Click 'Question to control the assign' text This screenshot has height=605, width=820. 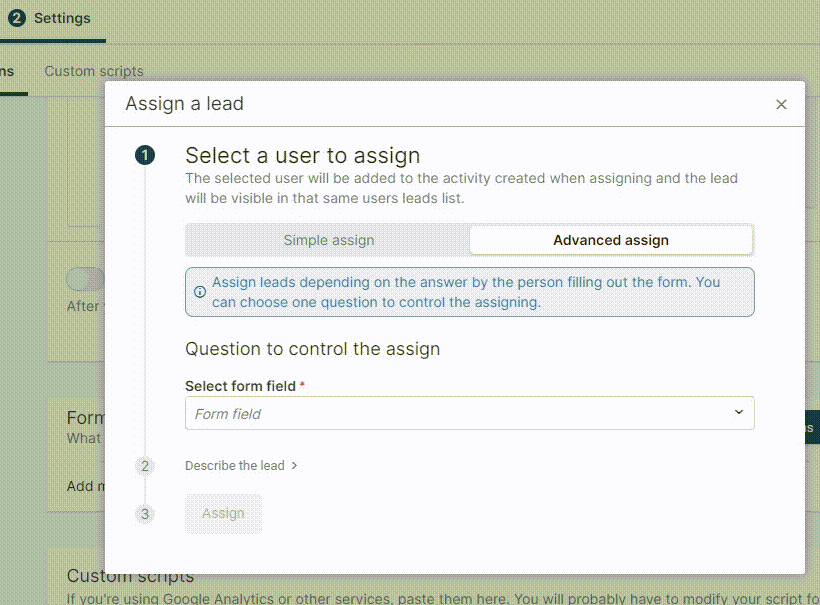(x=313, y=349)
